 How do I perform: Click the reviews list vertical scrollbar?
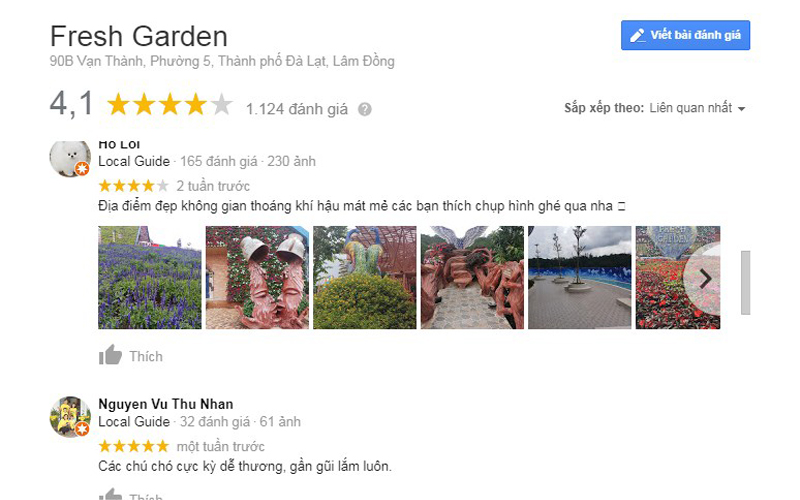point(745,283)
